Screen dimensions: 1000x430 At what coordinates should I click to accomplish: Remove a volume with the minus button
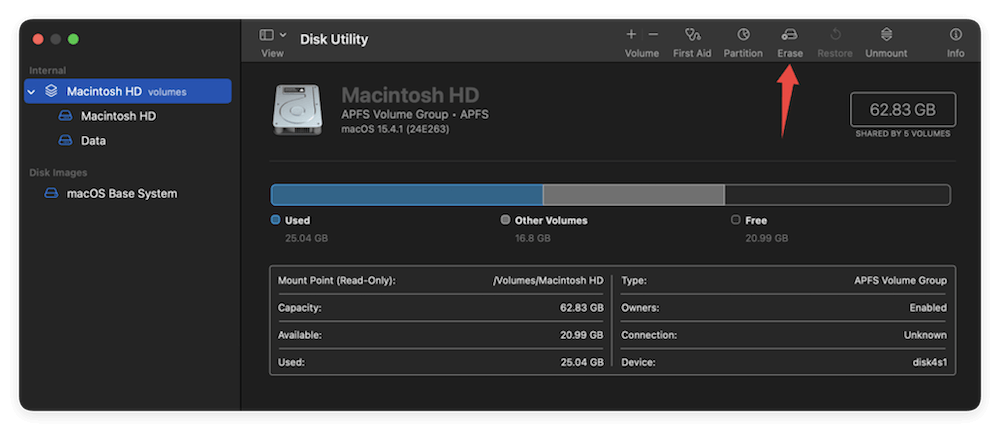[x=653, y=34]
